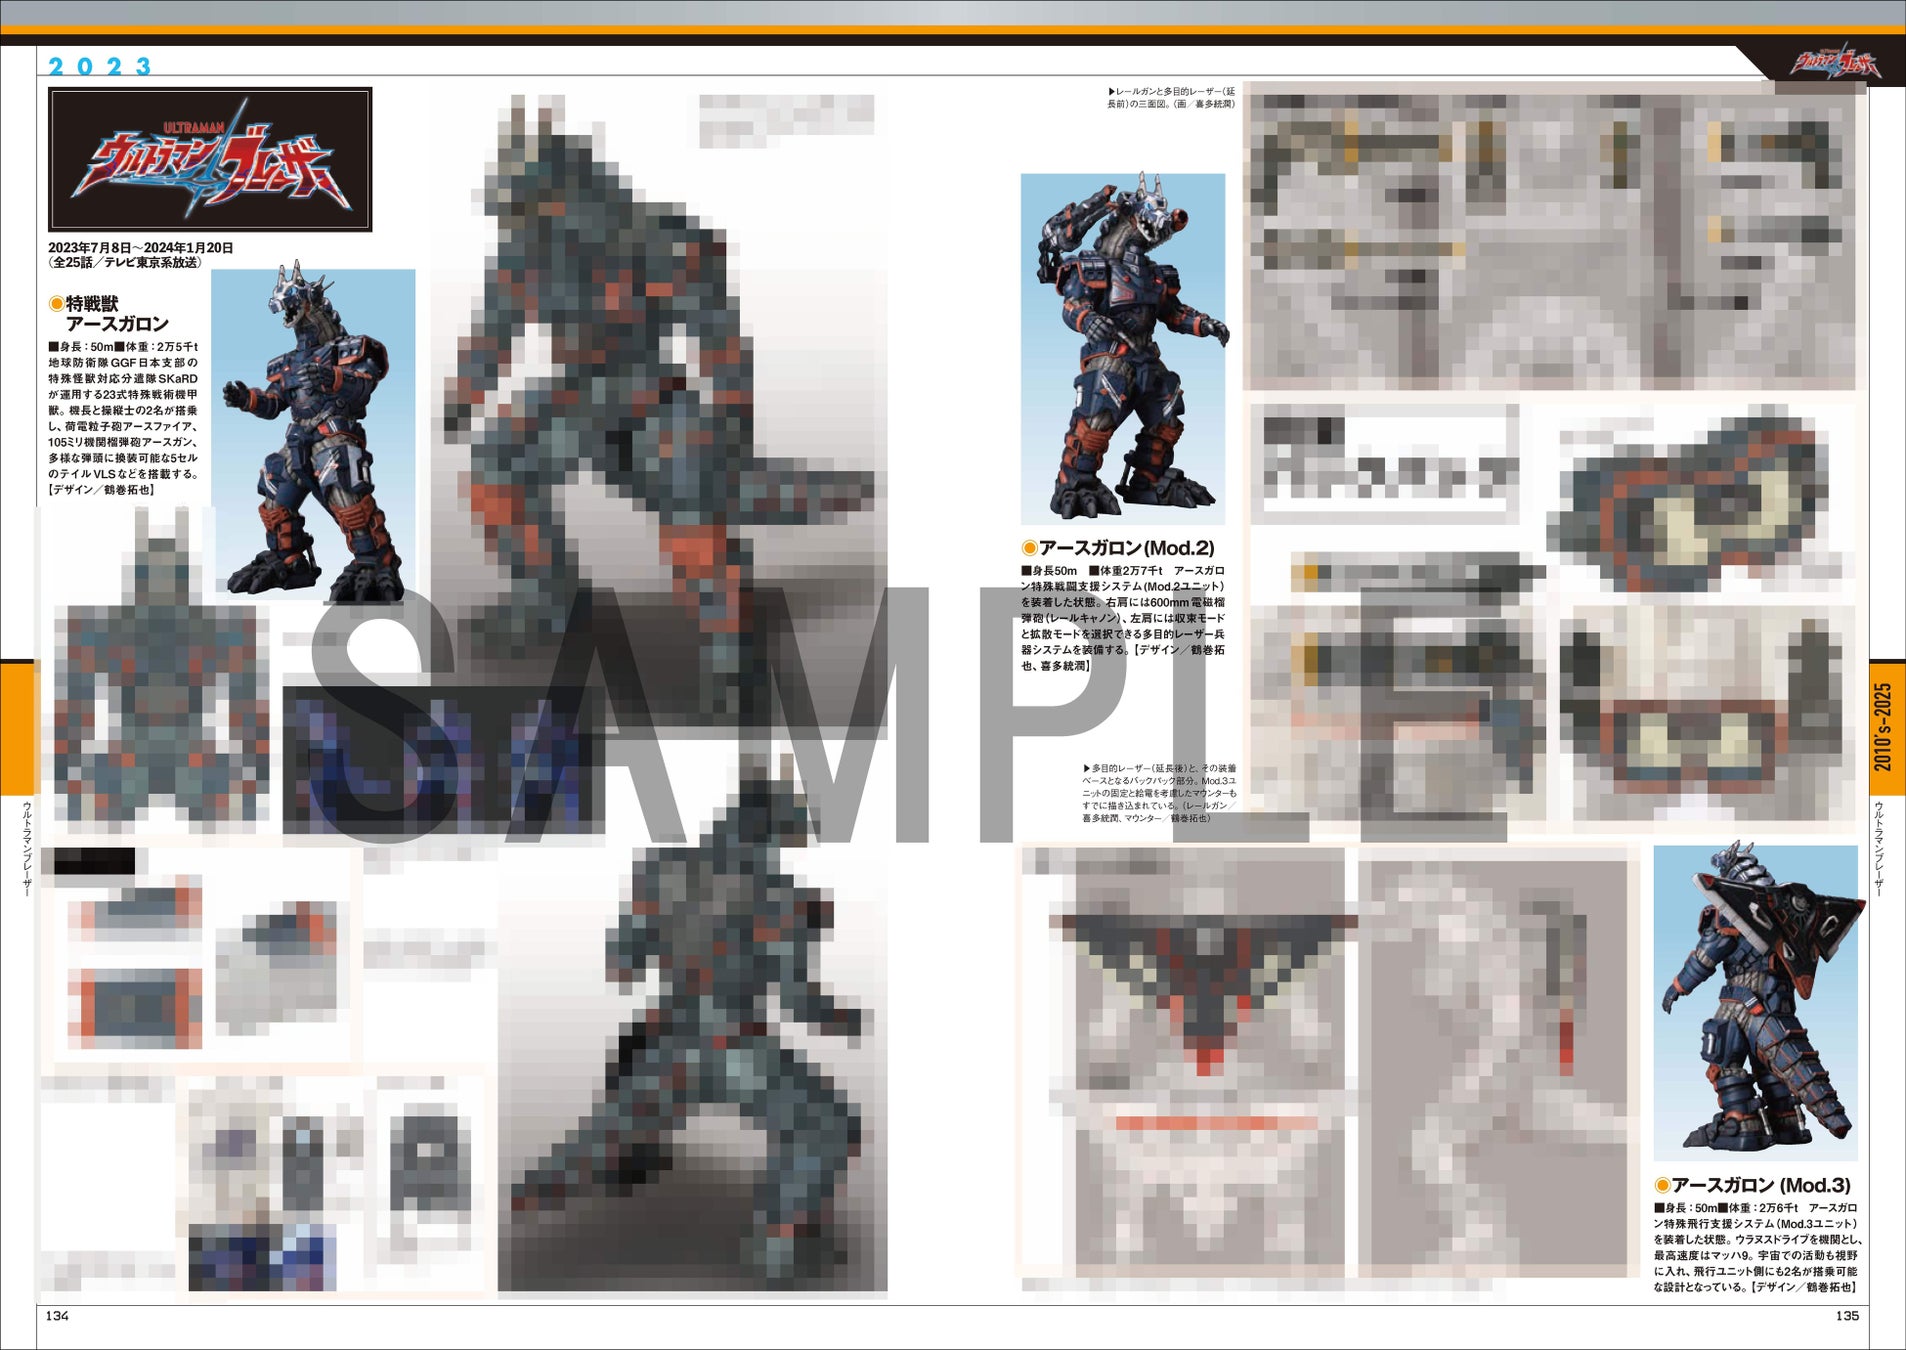Viewport: 1906px width, 1350px height.
Task: Click the caption starting "▶多目的レーザー(延長後)"
Action: tap(1160, 794)
